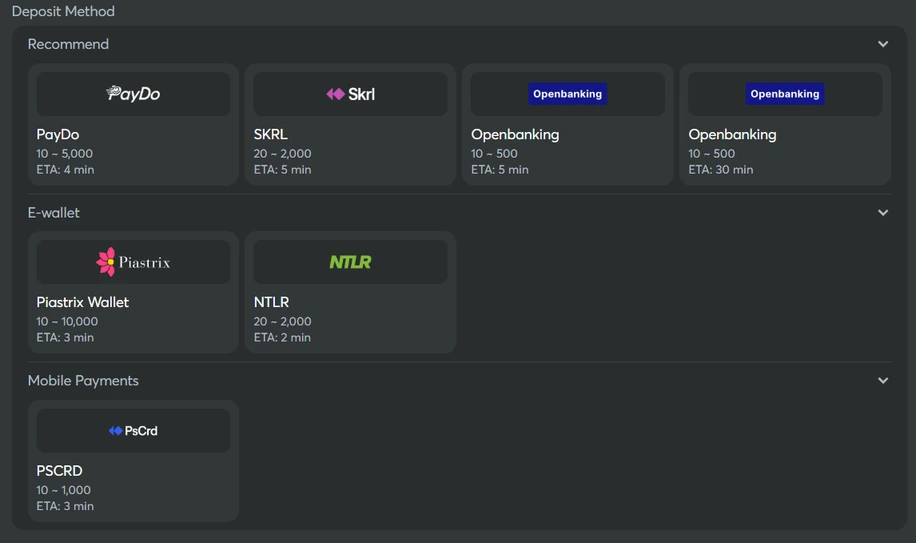Click the Mobile Payments section header

coord(83,381)
